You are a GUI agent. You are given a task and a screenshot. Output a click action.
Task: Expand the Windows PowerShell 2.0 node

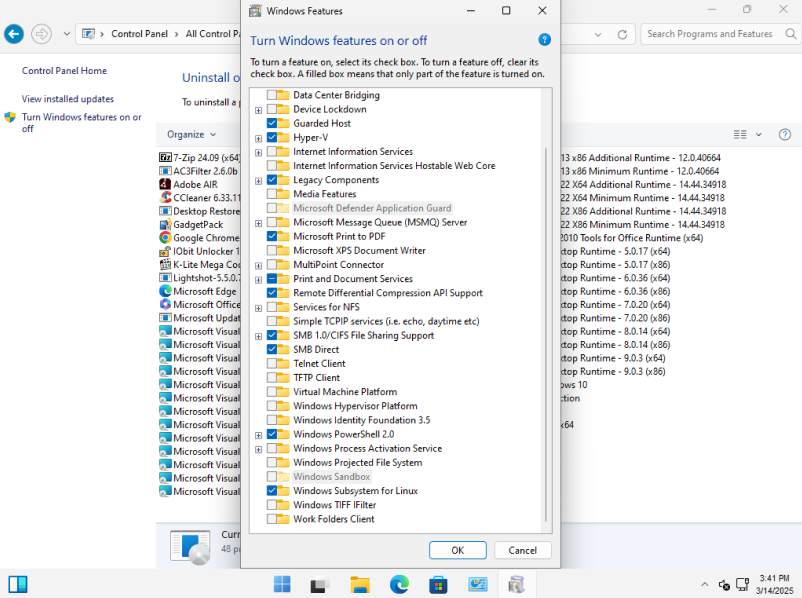(258, 435)
